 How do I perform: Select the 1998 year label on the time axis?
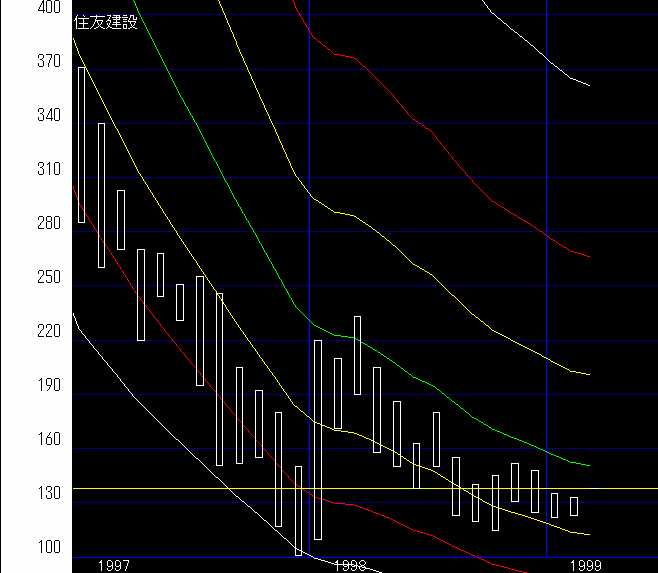350,565
